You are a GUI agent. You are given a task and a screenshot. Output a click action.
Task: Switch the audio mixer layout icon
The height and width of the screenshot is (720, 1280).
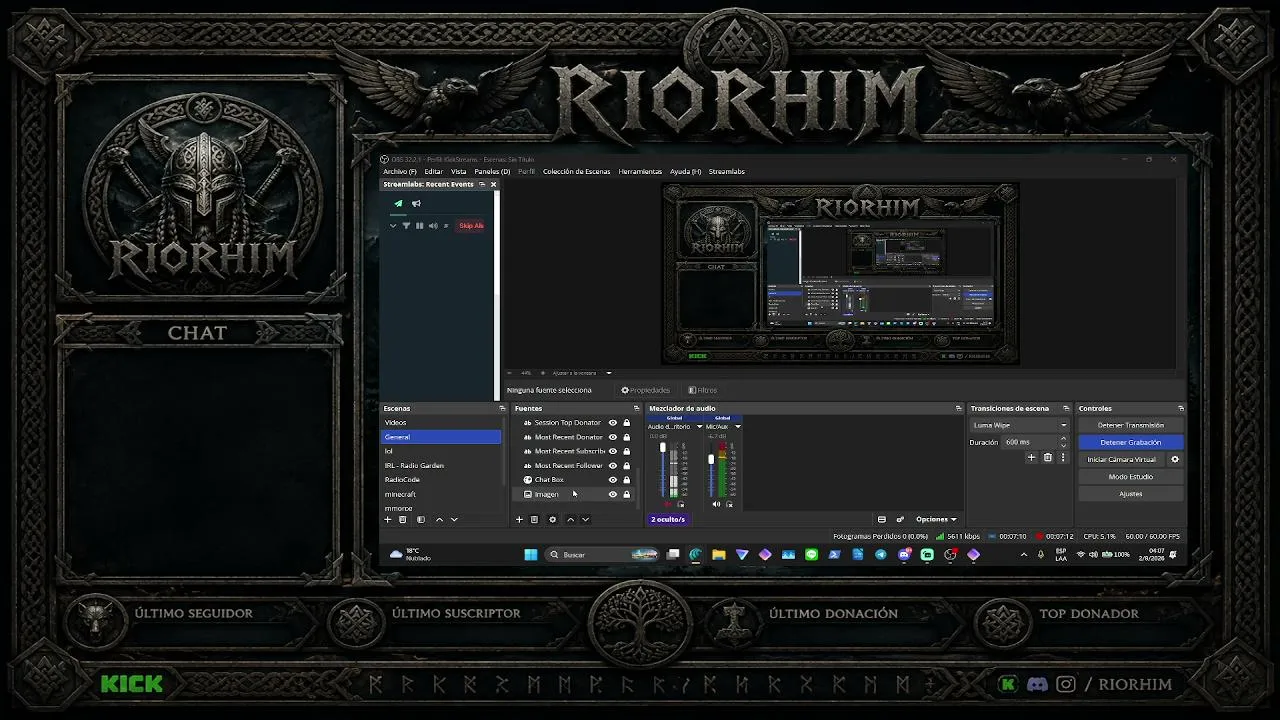pyautogui.click(x=882, y=520)
